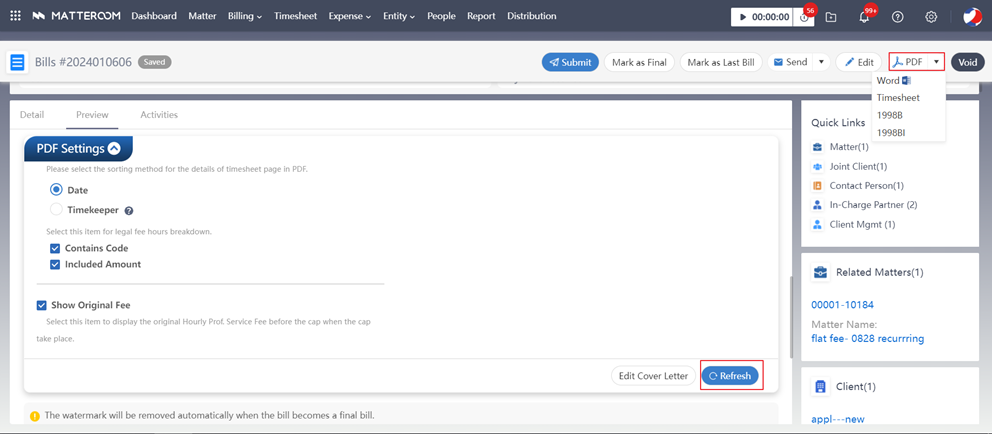Uncheck the Contains Code checkbox

[x=56, y=248]
